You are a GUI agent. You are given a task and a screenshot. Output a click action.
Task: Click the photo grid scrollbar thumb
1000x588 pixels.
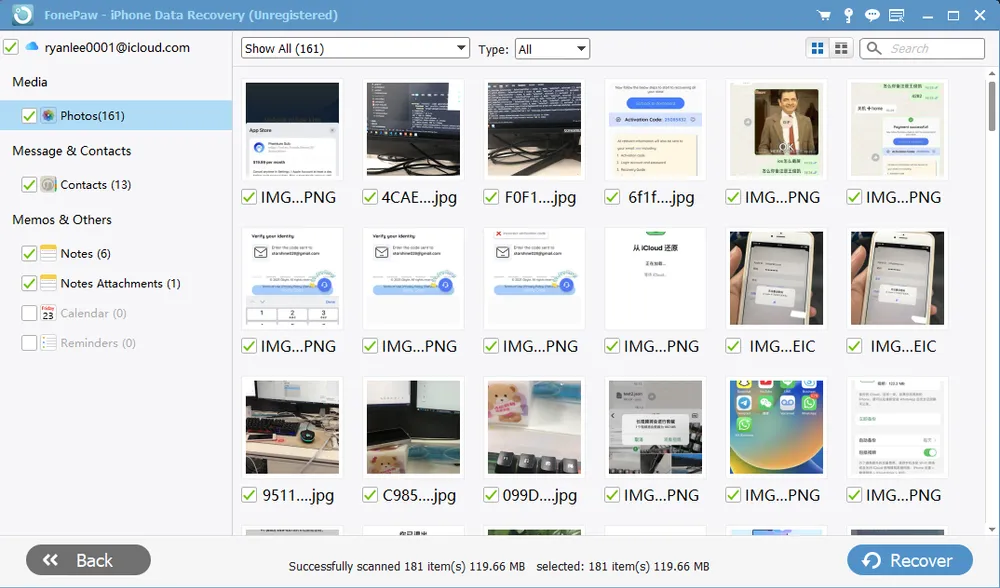coord(992,106)
